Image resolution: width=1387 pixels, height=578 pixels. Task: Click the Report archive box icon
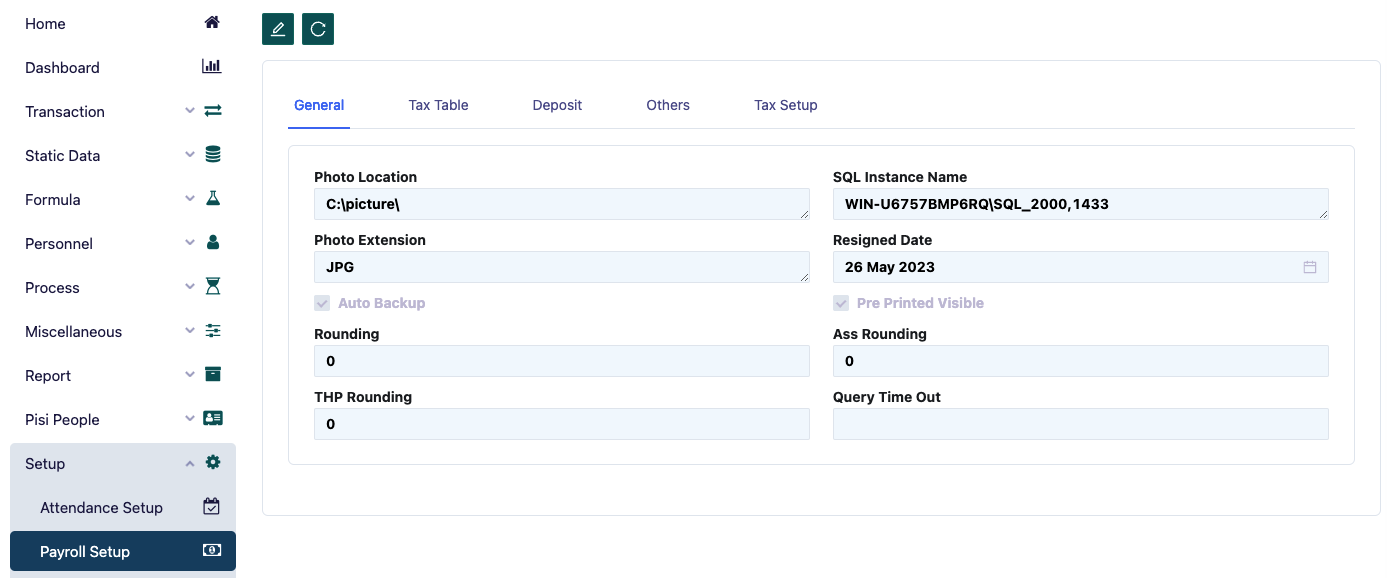pyautogui.click(x=212, y=375)
